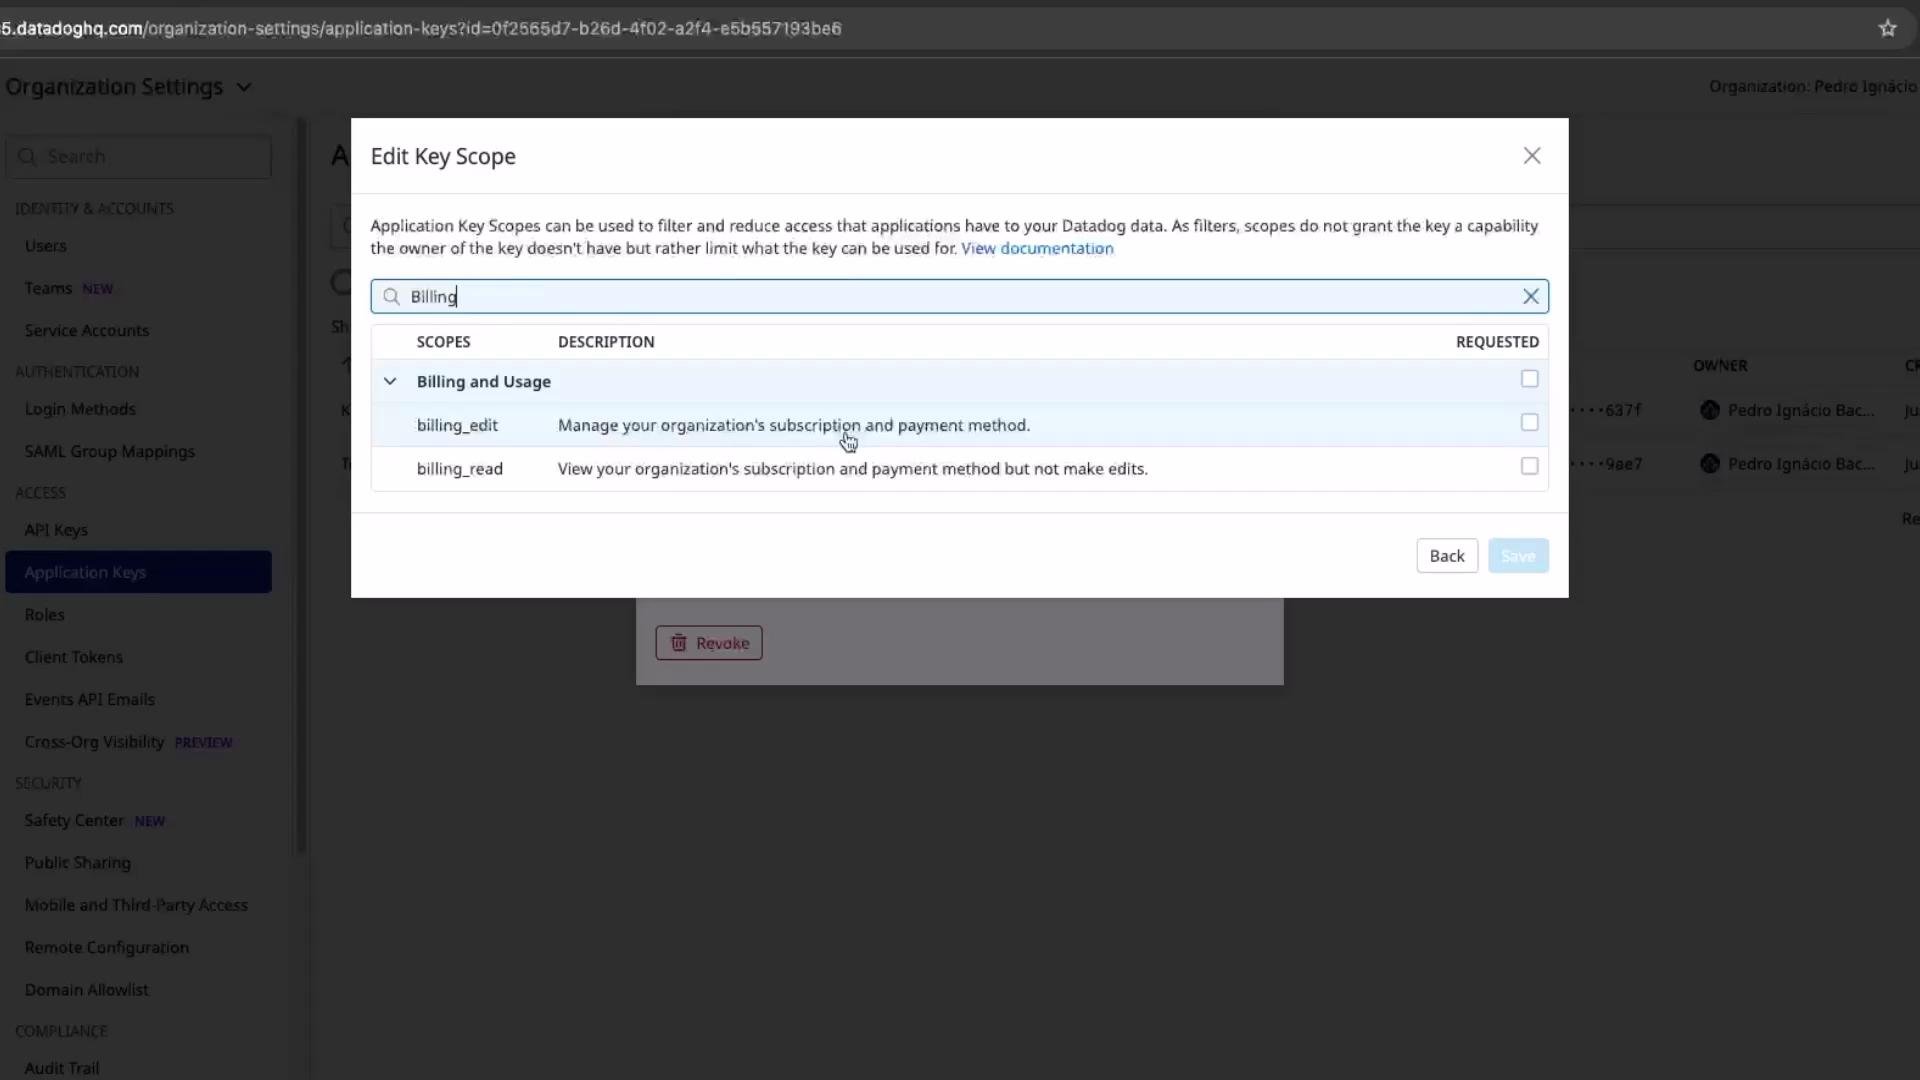Viewport: 1920px width, 1080px height.
Task: Go to API Keys page
Action: [x=56, y=530]
